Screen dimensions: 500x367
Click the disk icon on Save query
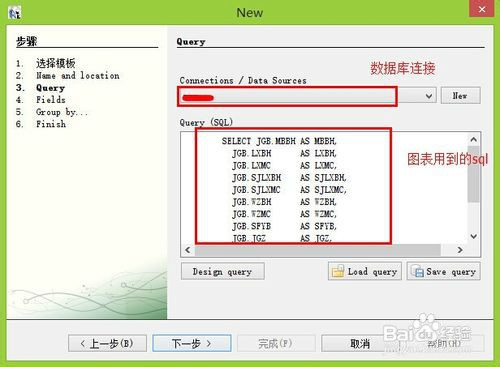pos(417,271)
